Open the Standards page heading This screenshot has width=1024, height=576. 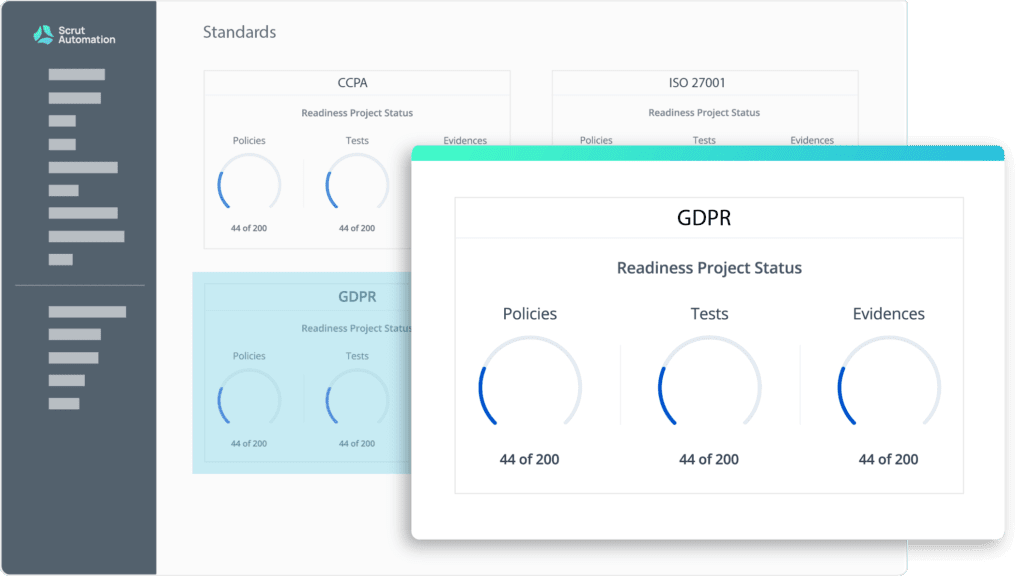click(239, 32)
